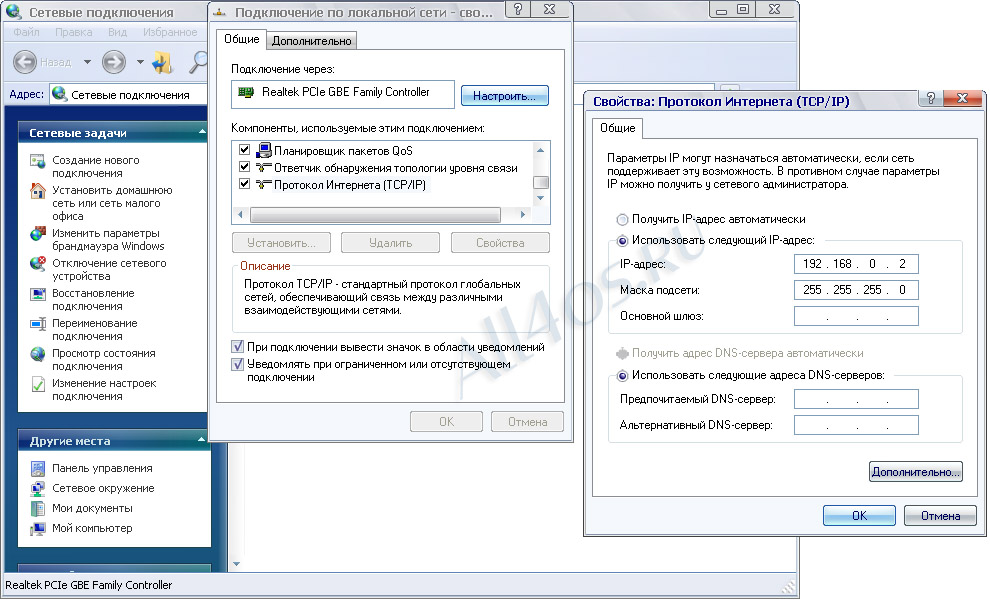
Task: Click the firewall icon 'Изменить параметры брандмауэра'
Action: [x=38, y=234]
